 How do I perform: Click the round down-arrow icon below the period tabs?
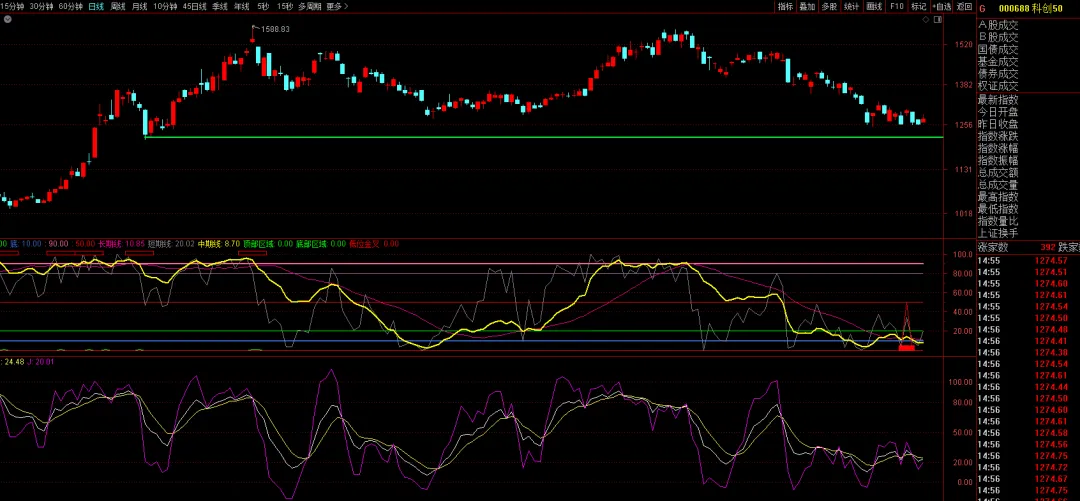pyautogui.click(x=6, y=19)
